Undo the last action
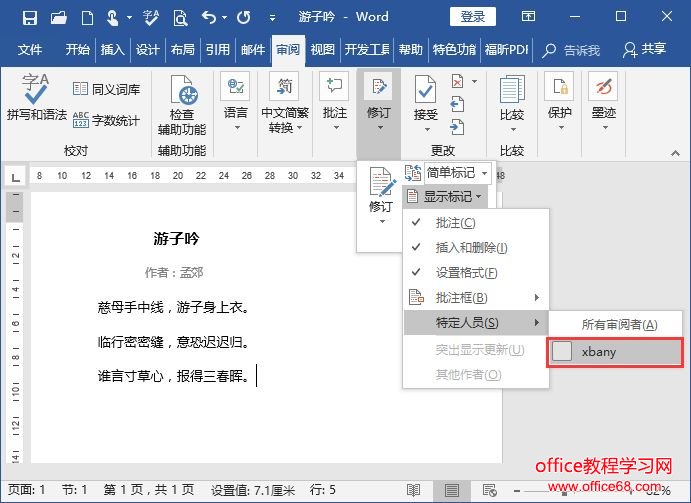This screenshot has height=503, width=691. (x=209, y=18)
